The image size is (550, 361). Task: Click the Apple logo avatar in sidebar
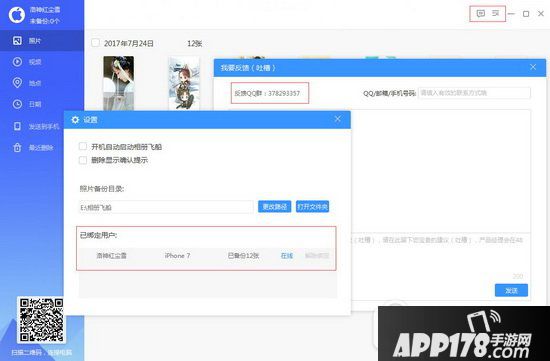(x=16, y=15)
